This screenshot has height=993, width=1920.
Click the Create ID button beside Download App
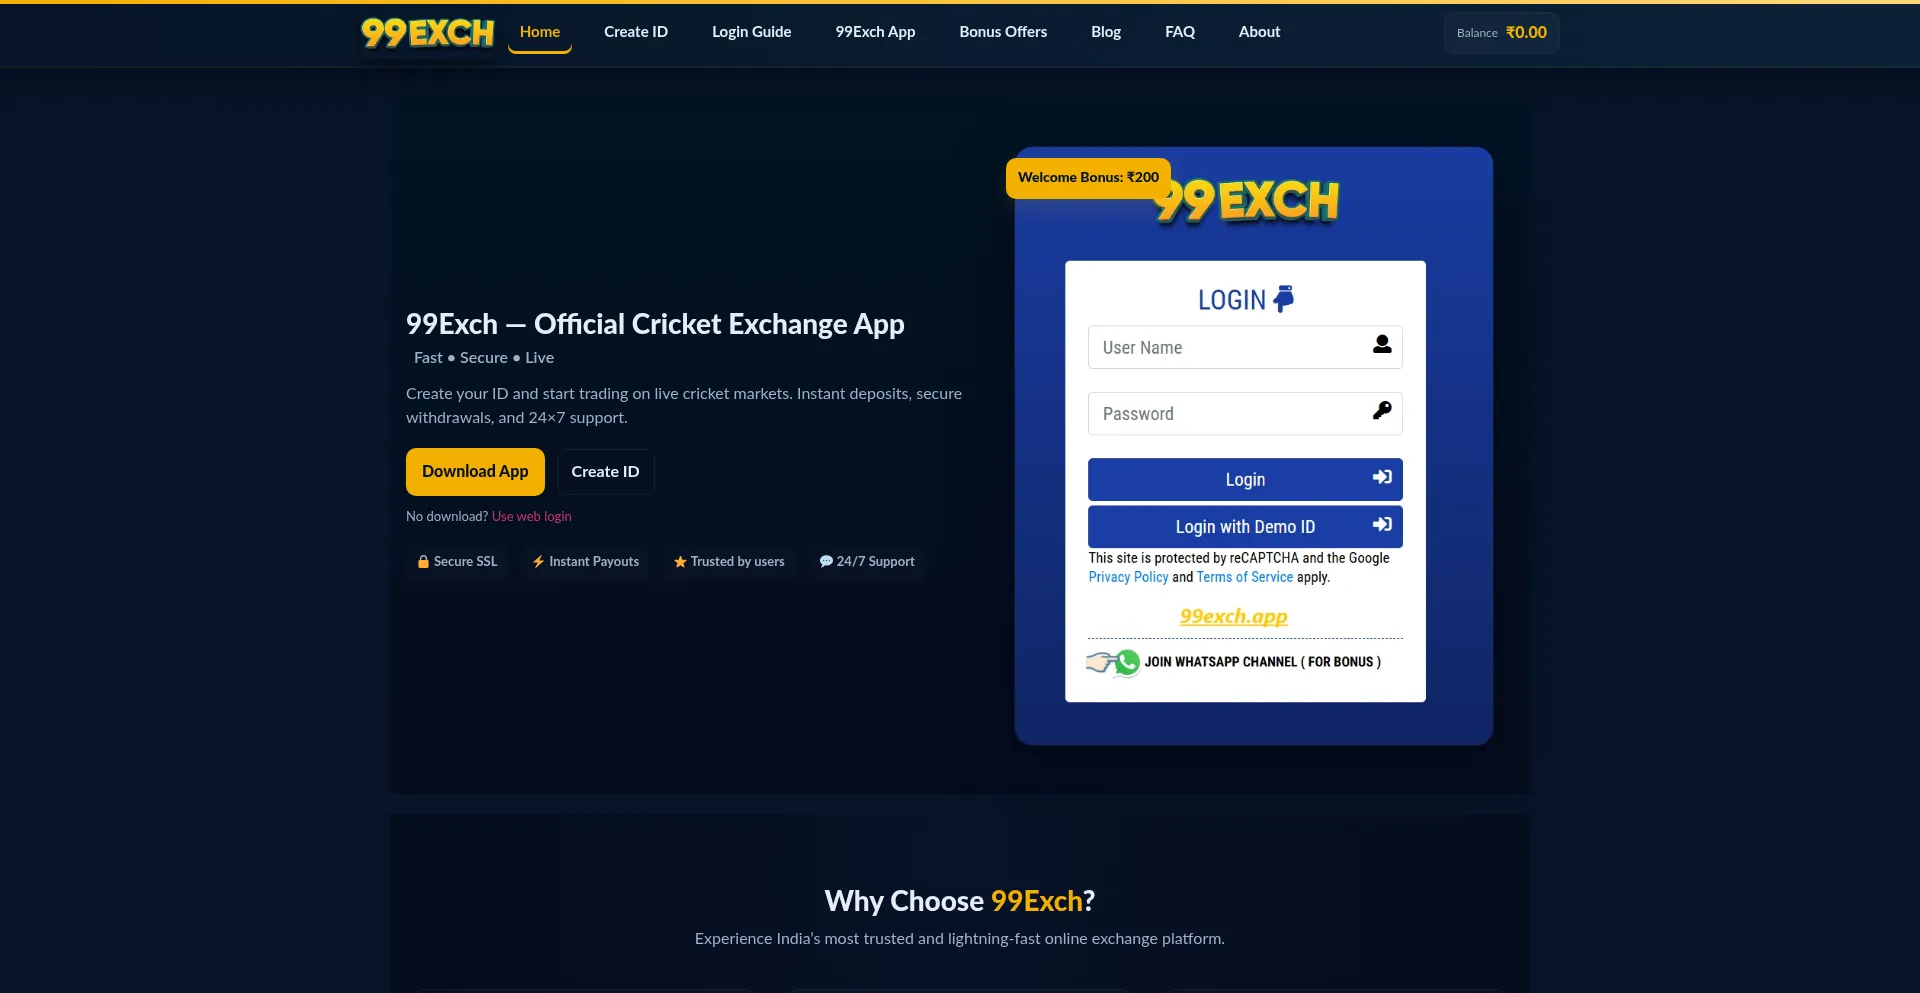pos(605,471)
